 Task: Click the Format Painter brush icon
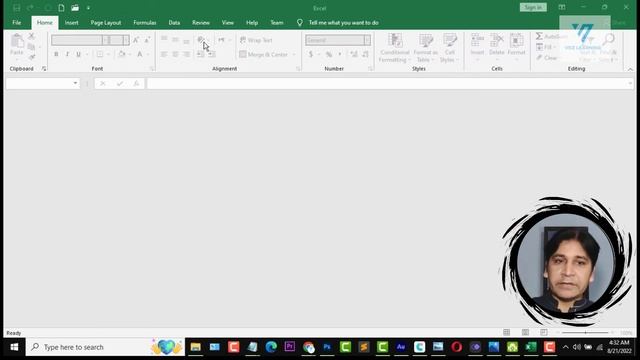pos(31,57)
